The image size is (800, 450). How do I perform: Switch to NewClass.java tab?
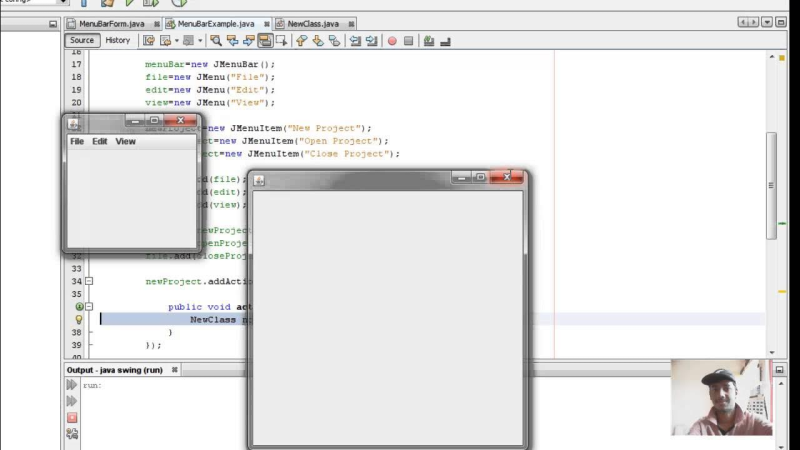pyautogui.click(x=313, y=23)
